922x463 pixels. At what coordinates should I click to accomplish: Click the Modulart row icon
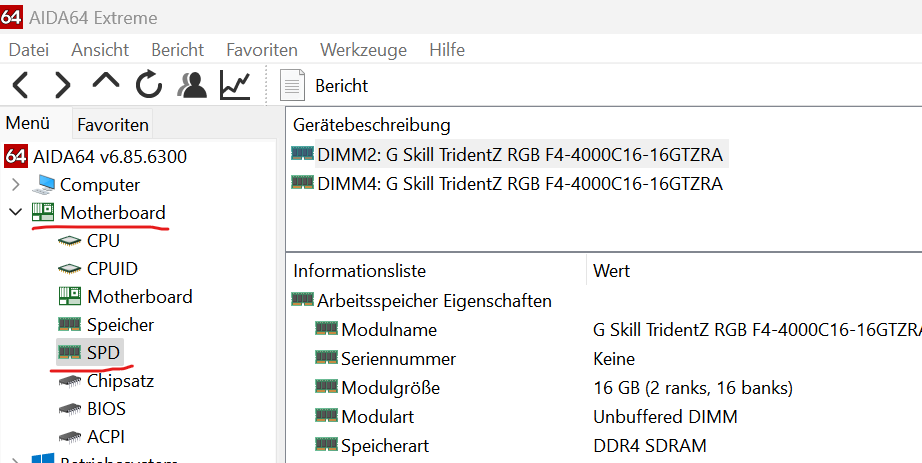click(x=326, y=415)
